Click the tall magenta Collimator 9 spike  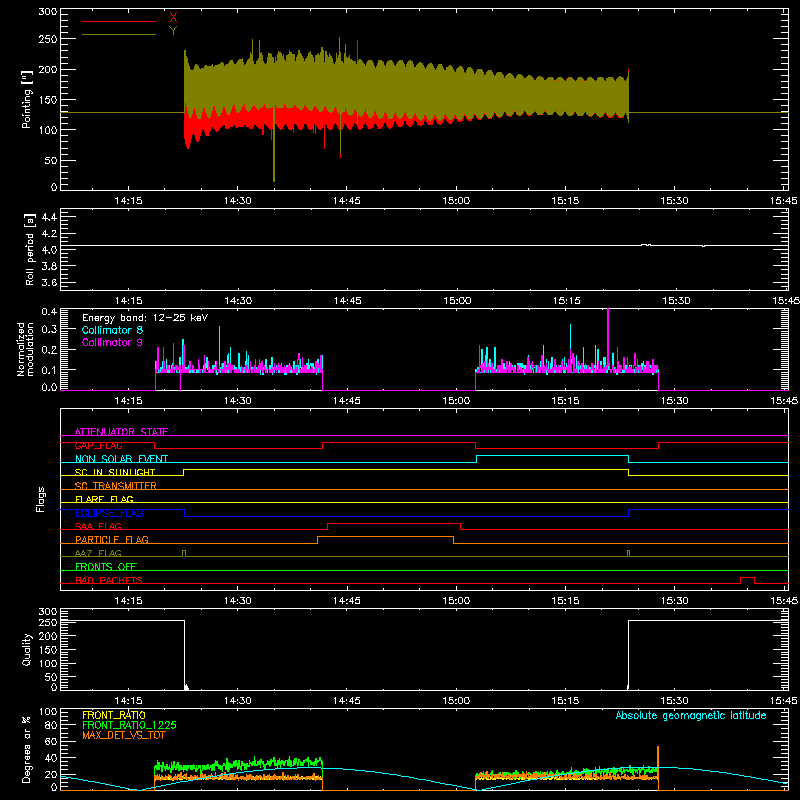(x=608, y=337)
